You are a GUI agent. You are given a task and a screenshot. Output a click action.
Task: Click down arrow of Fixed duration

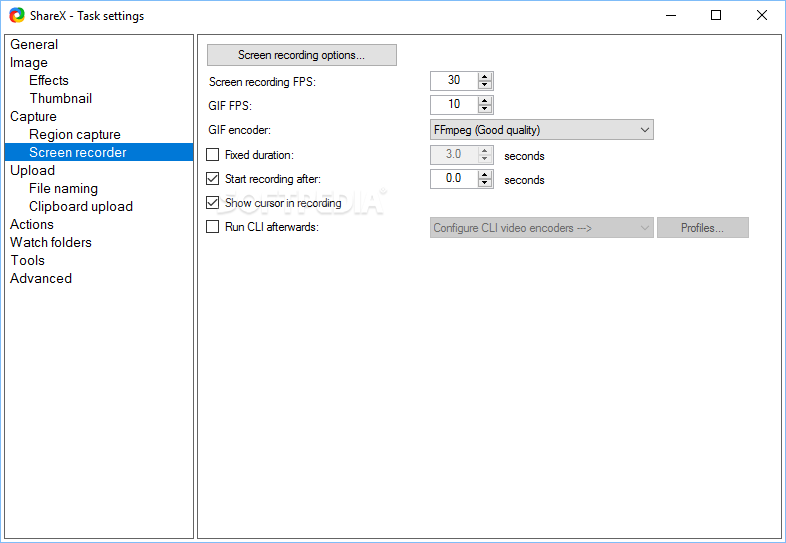pos(485,158)
